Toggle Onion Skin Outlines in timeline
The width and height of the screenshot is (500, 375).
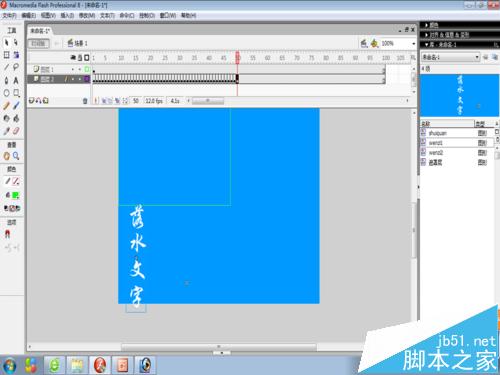point(110,100)
